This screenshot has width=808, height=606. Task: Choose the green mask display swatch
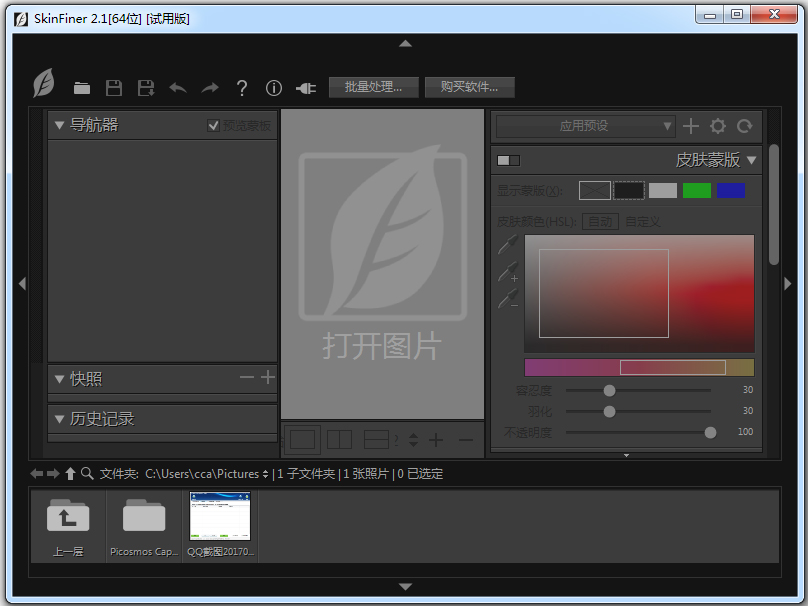(697, 190)
